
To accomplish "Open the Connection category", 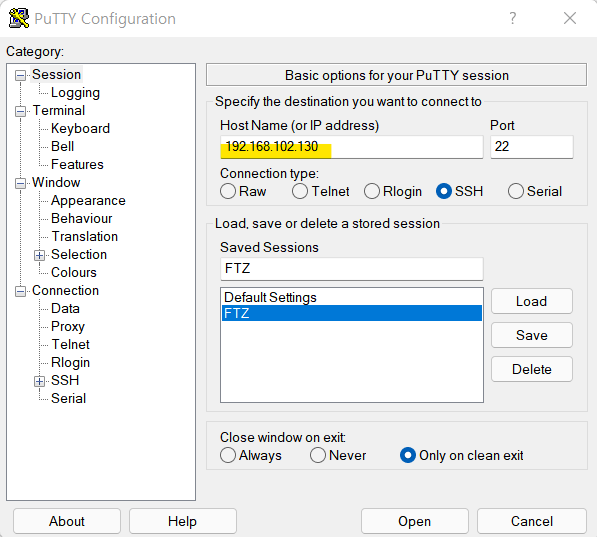I will 65,291.
